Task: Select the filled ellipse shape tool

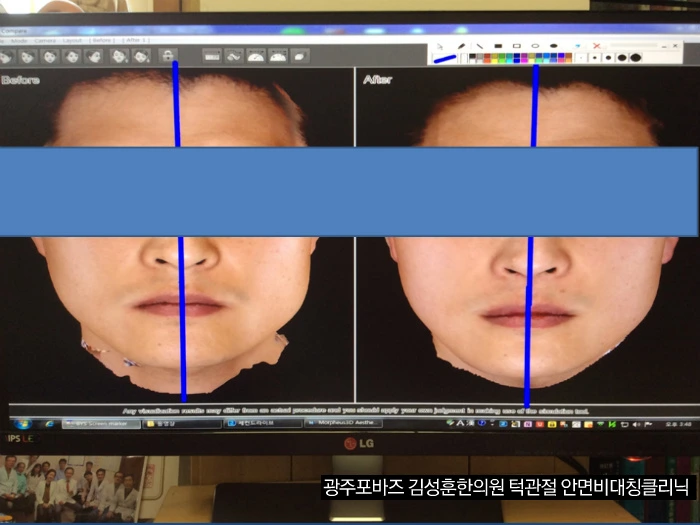Action: [x=554, y=46]
